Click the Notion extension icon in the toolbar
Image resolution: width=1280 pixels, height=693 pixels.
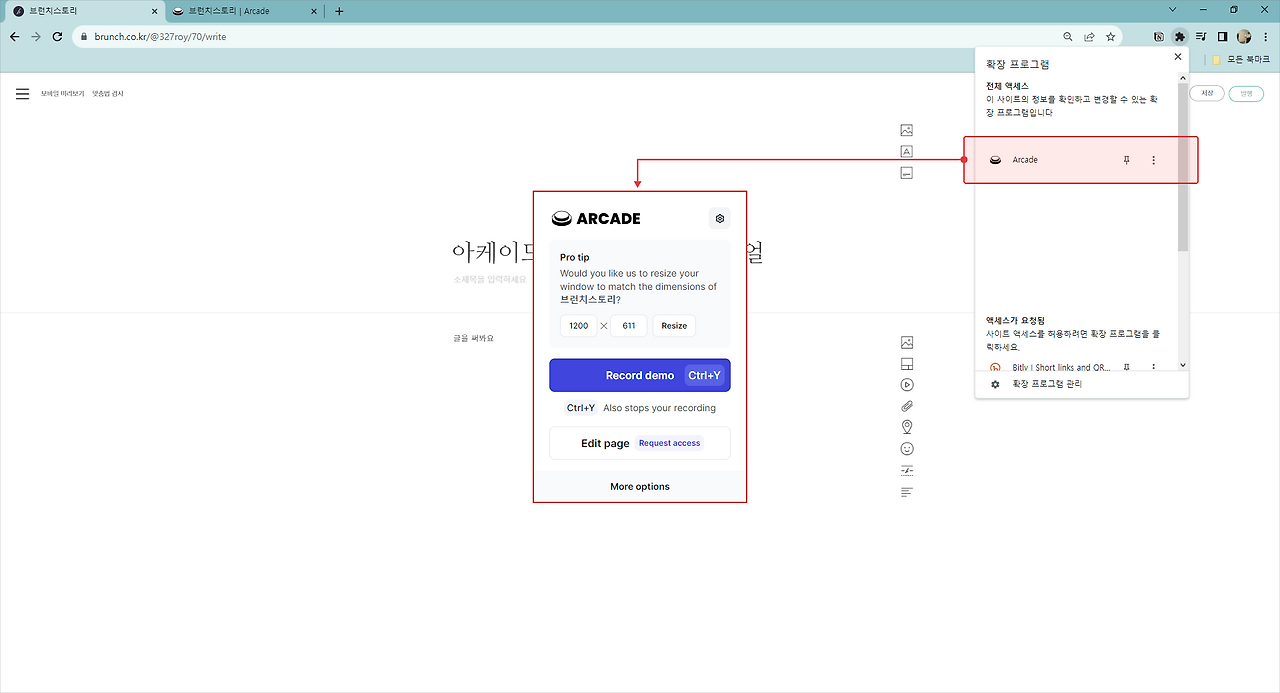point(1159,36)
